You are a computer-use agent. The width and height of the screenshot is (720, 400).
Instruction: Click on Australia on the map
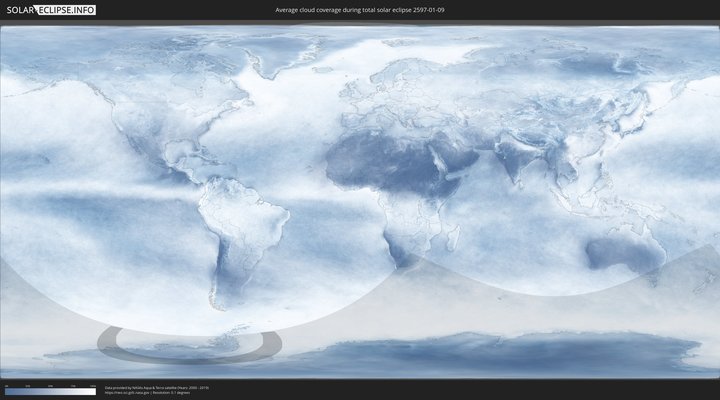coord(625,255)
